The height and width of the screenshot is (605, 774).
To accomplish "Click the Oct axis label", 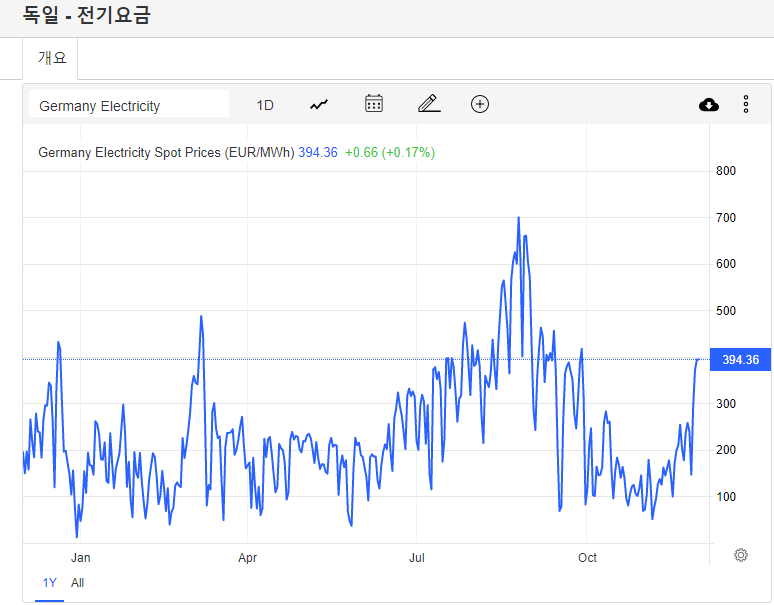I will (x=587, y=558).
